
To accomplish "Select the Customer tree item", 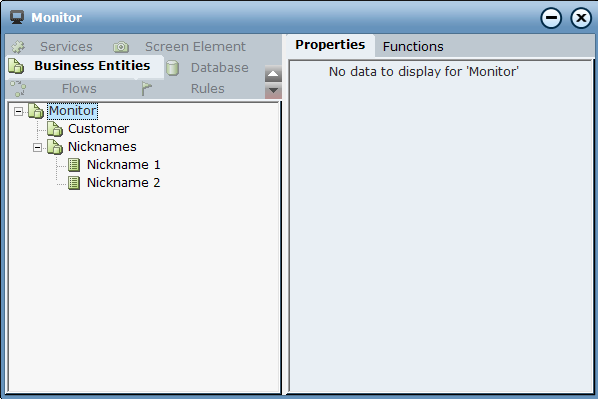I will (98, 129).
